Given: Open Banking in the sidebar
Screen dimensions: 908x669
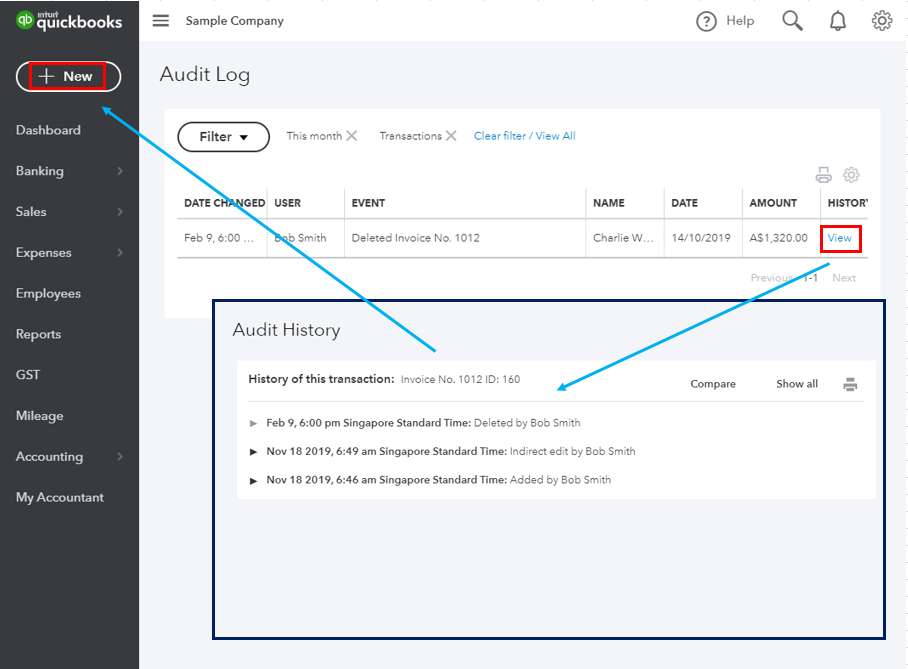Looking at the screenshot, I should [40, 171].
